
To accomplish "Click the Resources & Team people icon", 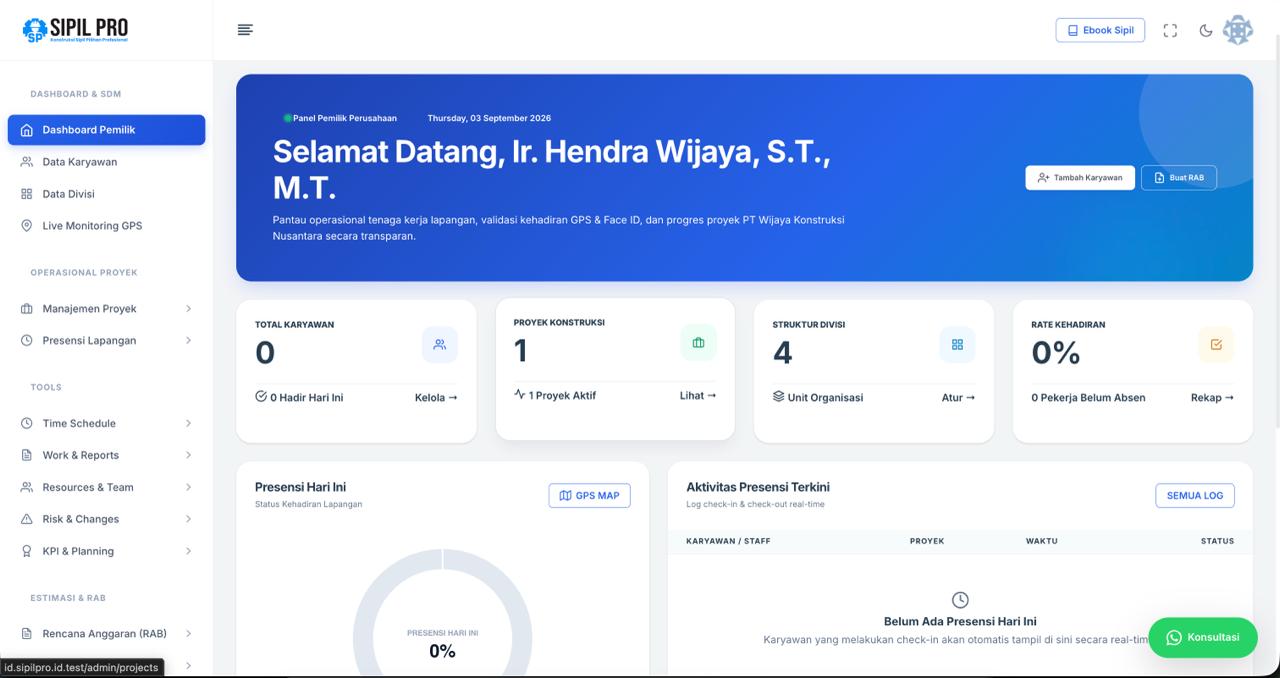I will pos(27,488).
